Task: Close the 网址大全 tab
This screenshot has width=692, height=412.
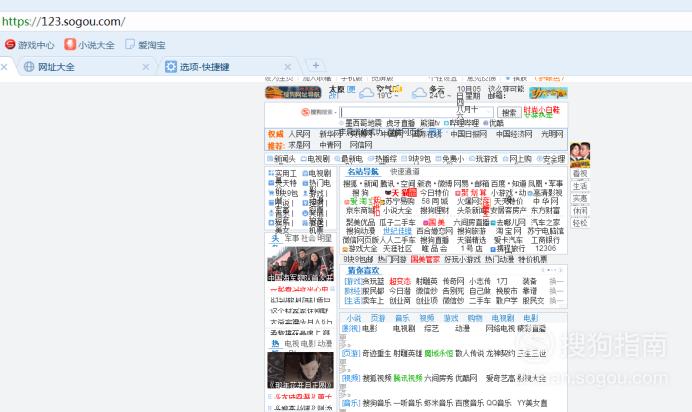Action: pyautogui.click(x=146, y=67)
